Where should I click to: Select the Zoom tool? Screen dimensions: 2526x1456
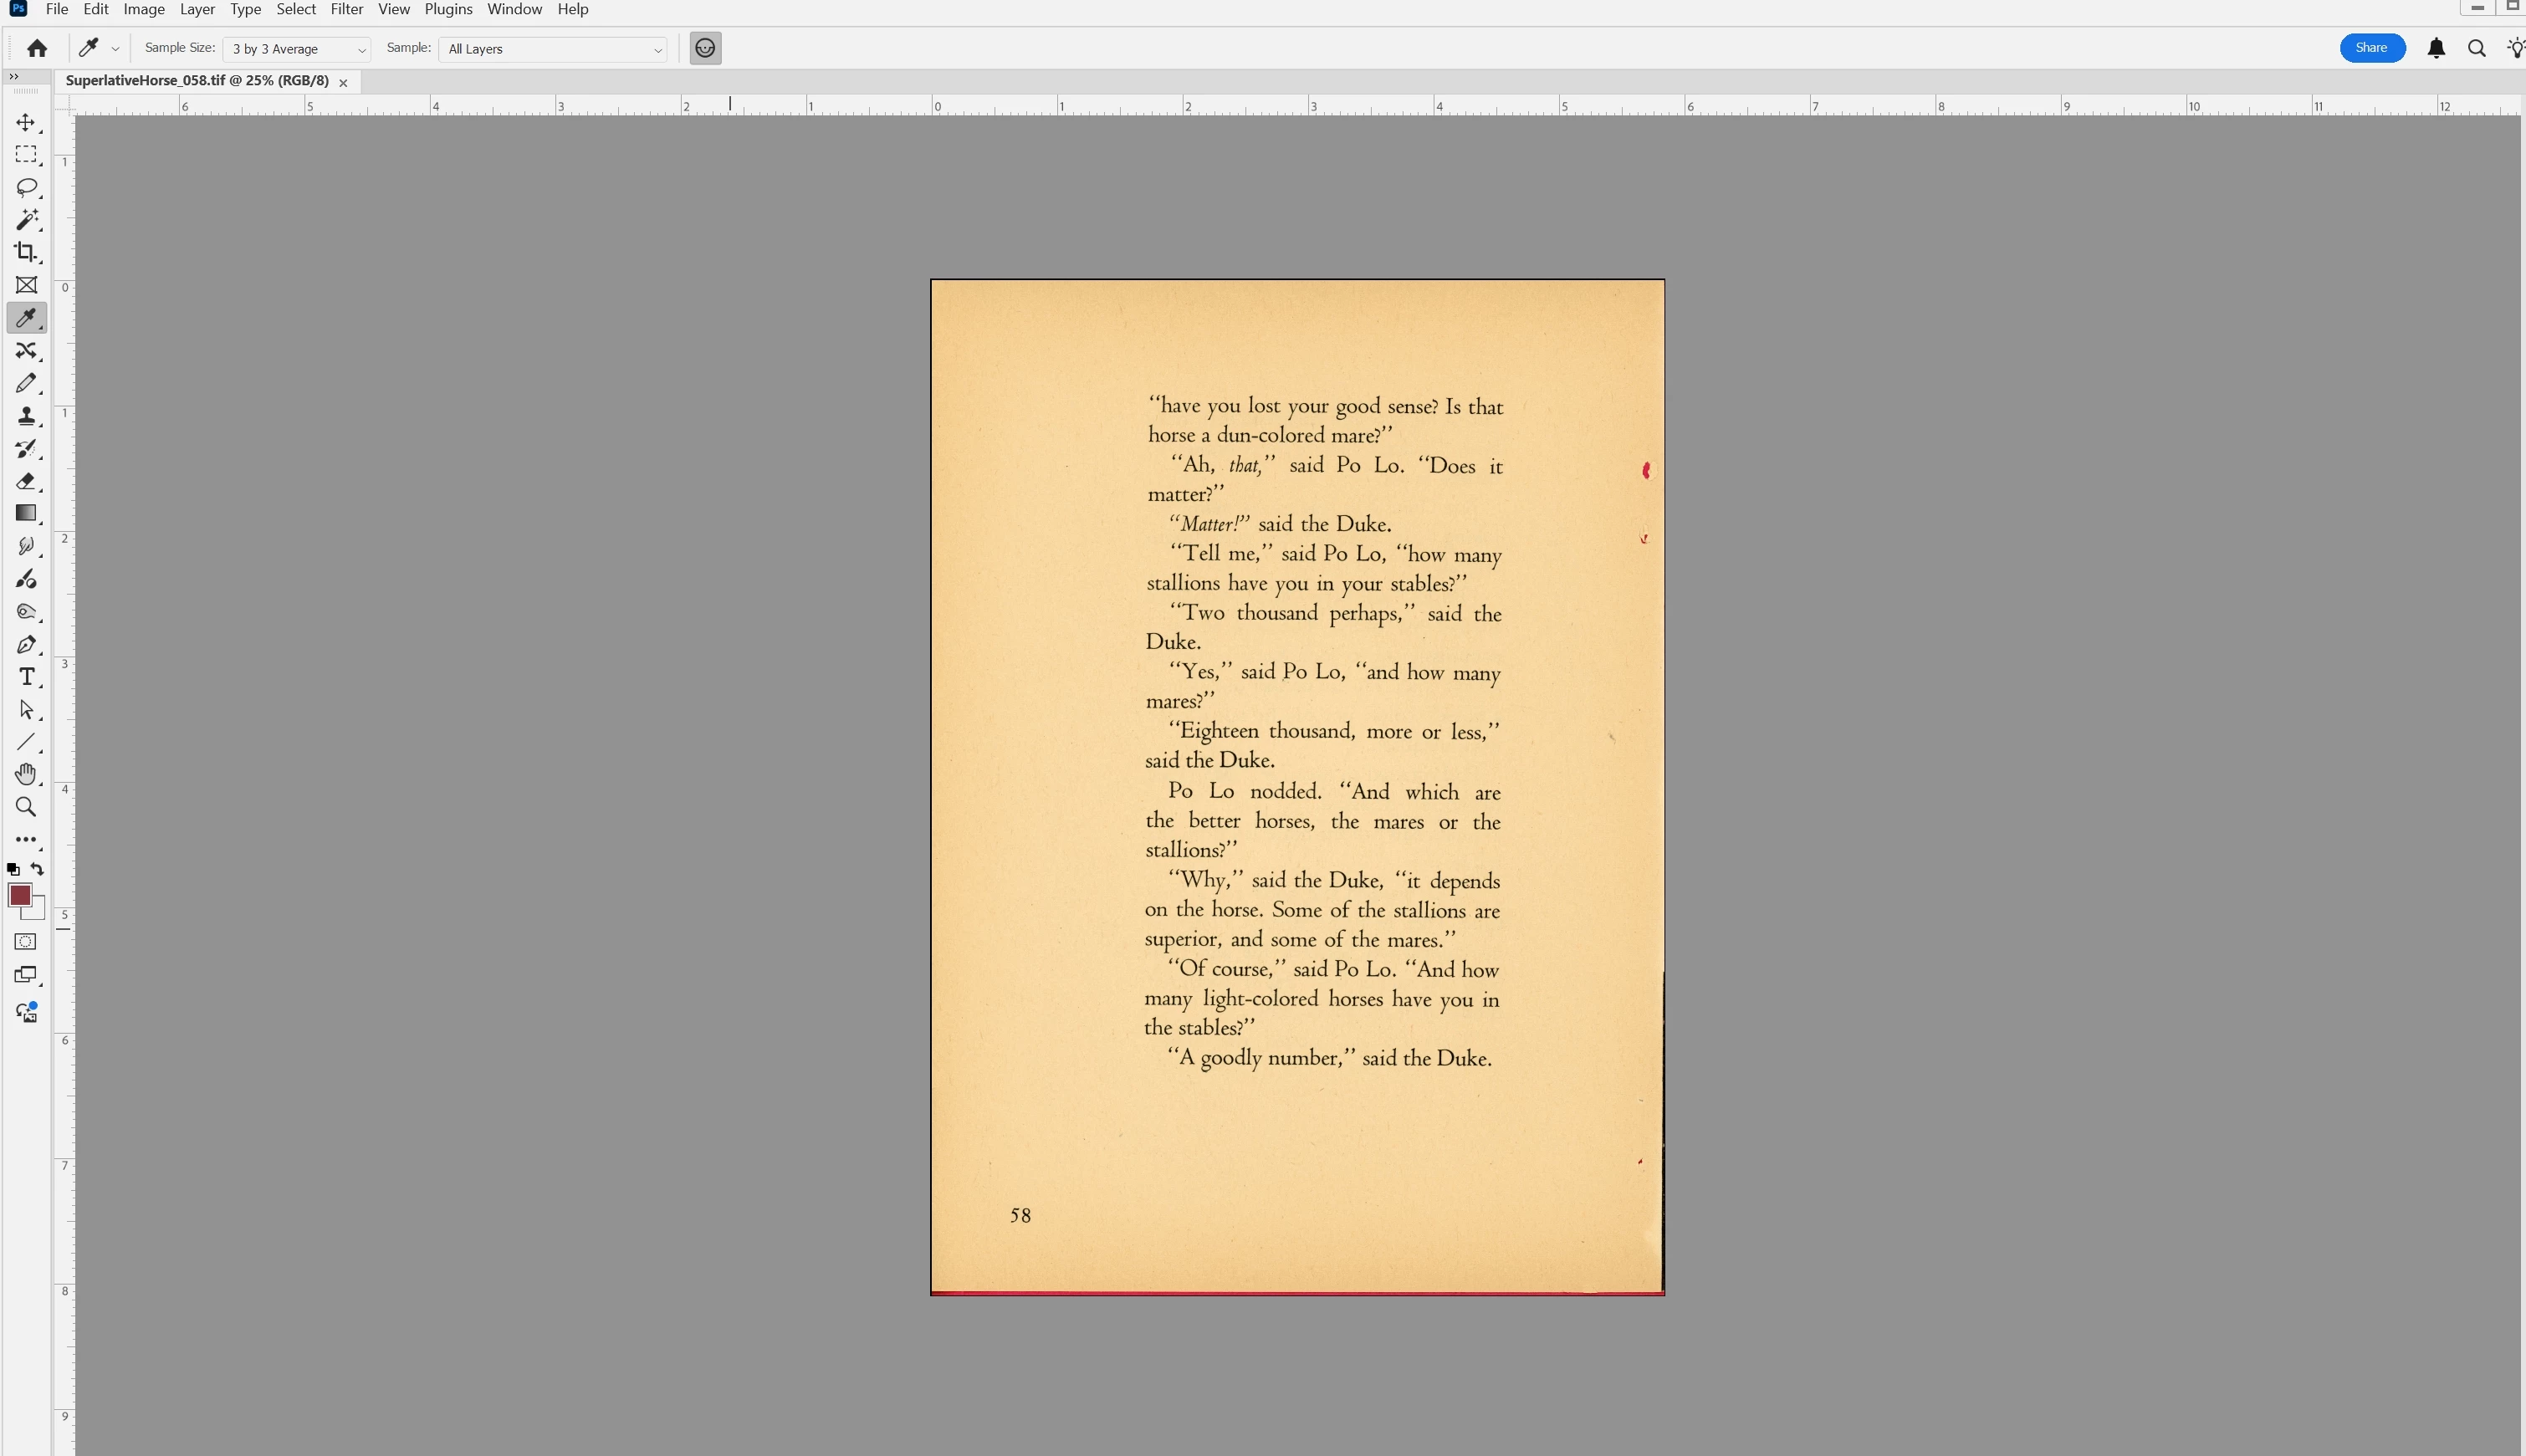[26, 807]
